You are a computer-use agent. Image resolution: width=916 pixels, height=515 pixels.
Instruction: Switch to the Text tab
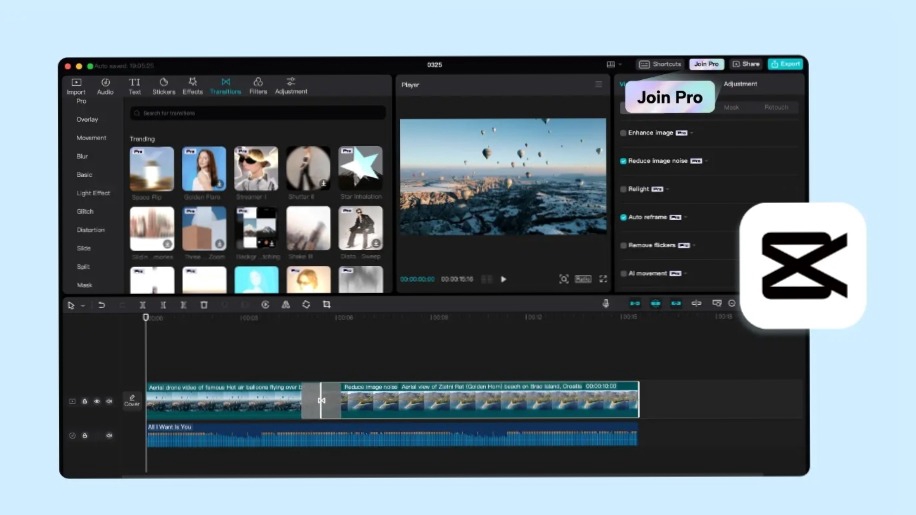134,86
